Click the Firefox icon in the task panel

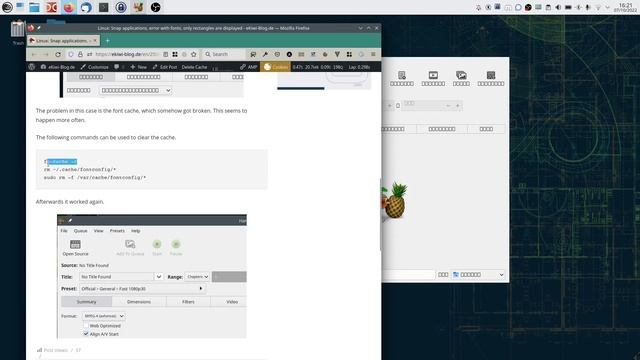[x=69, y=7]
